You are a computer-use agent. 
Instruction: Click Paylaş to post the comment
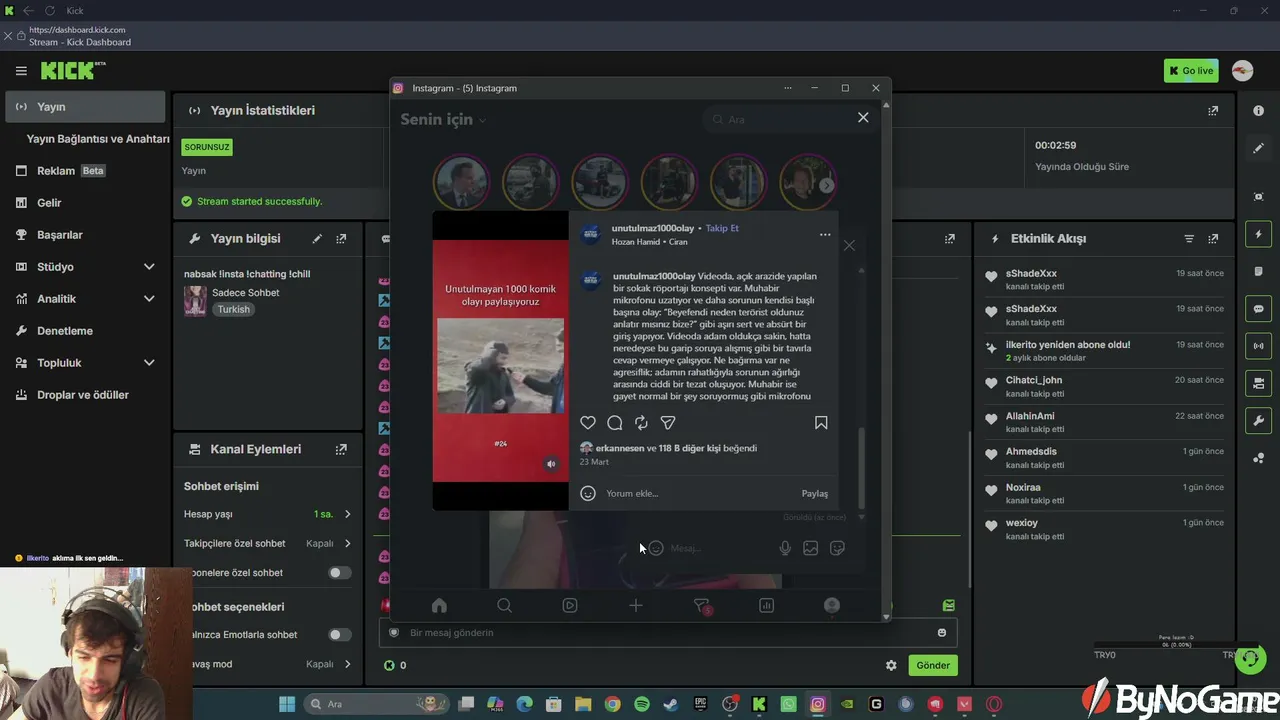pos(815,493)
